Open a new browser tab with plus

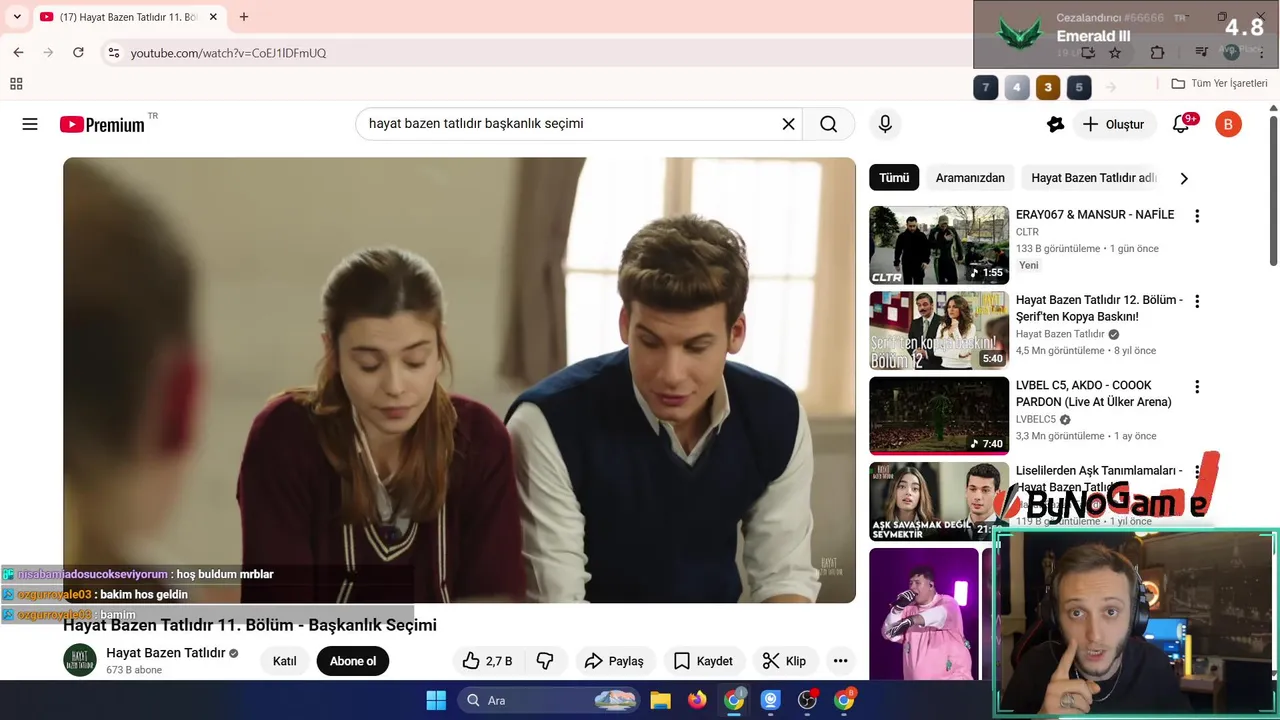243,17
